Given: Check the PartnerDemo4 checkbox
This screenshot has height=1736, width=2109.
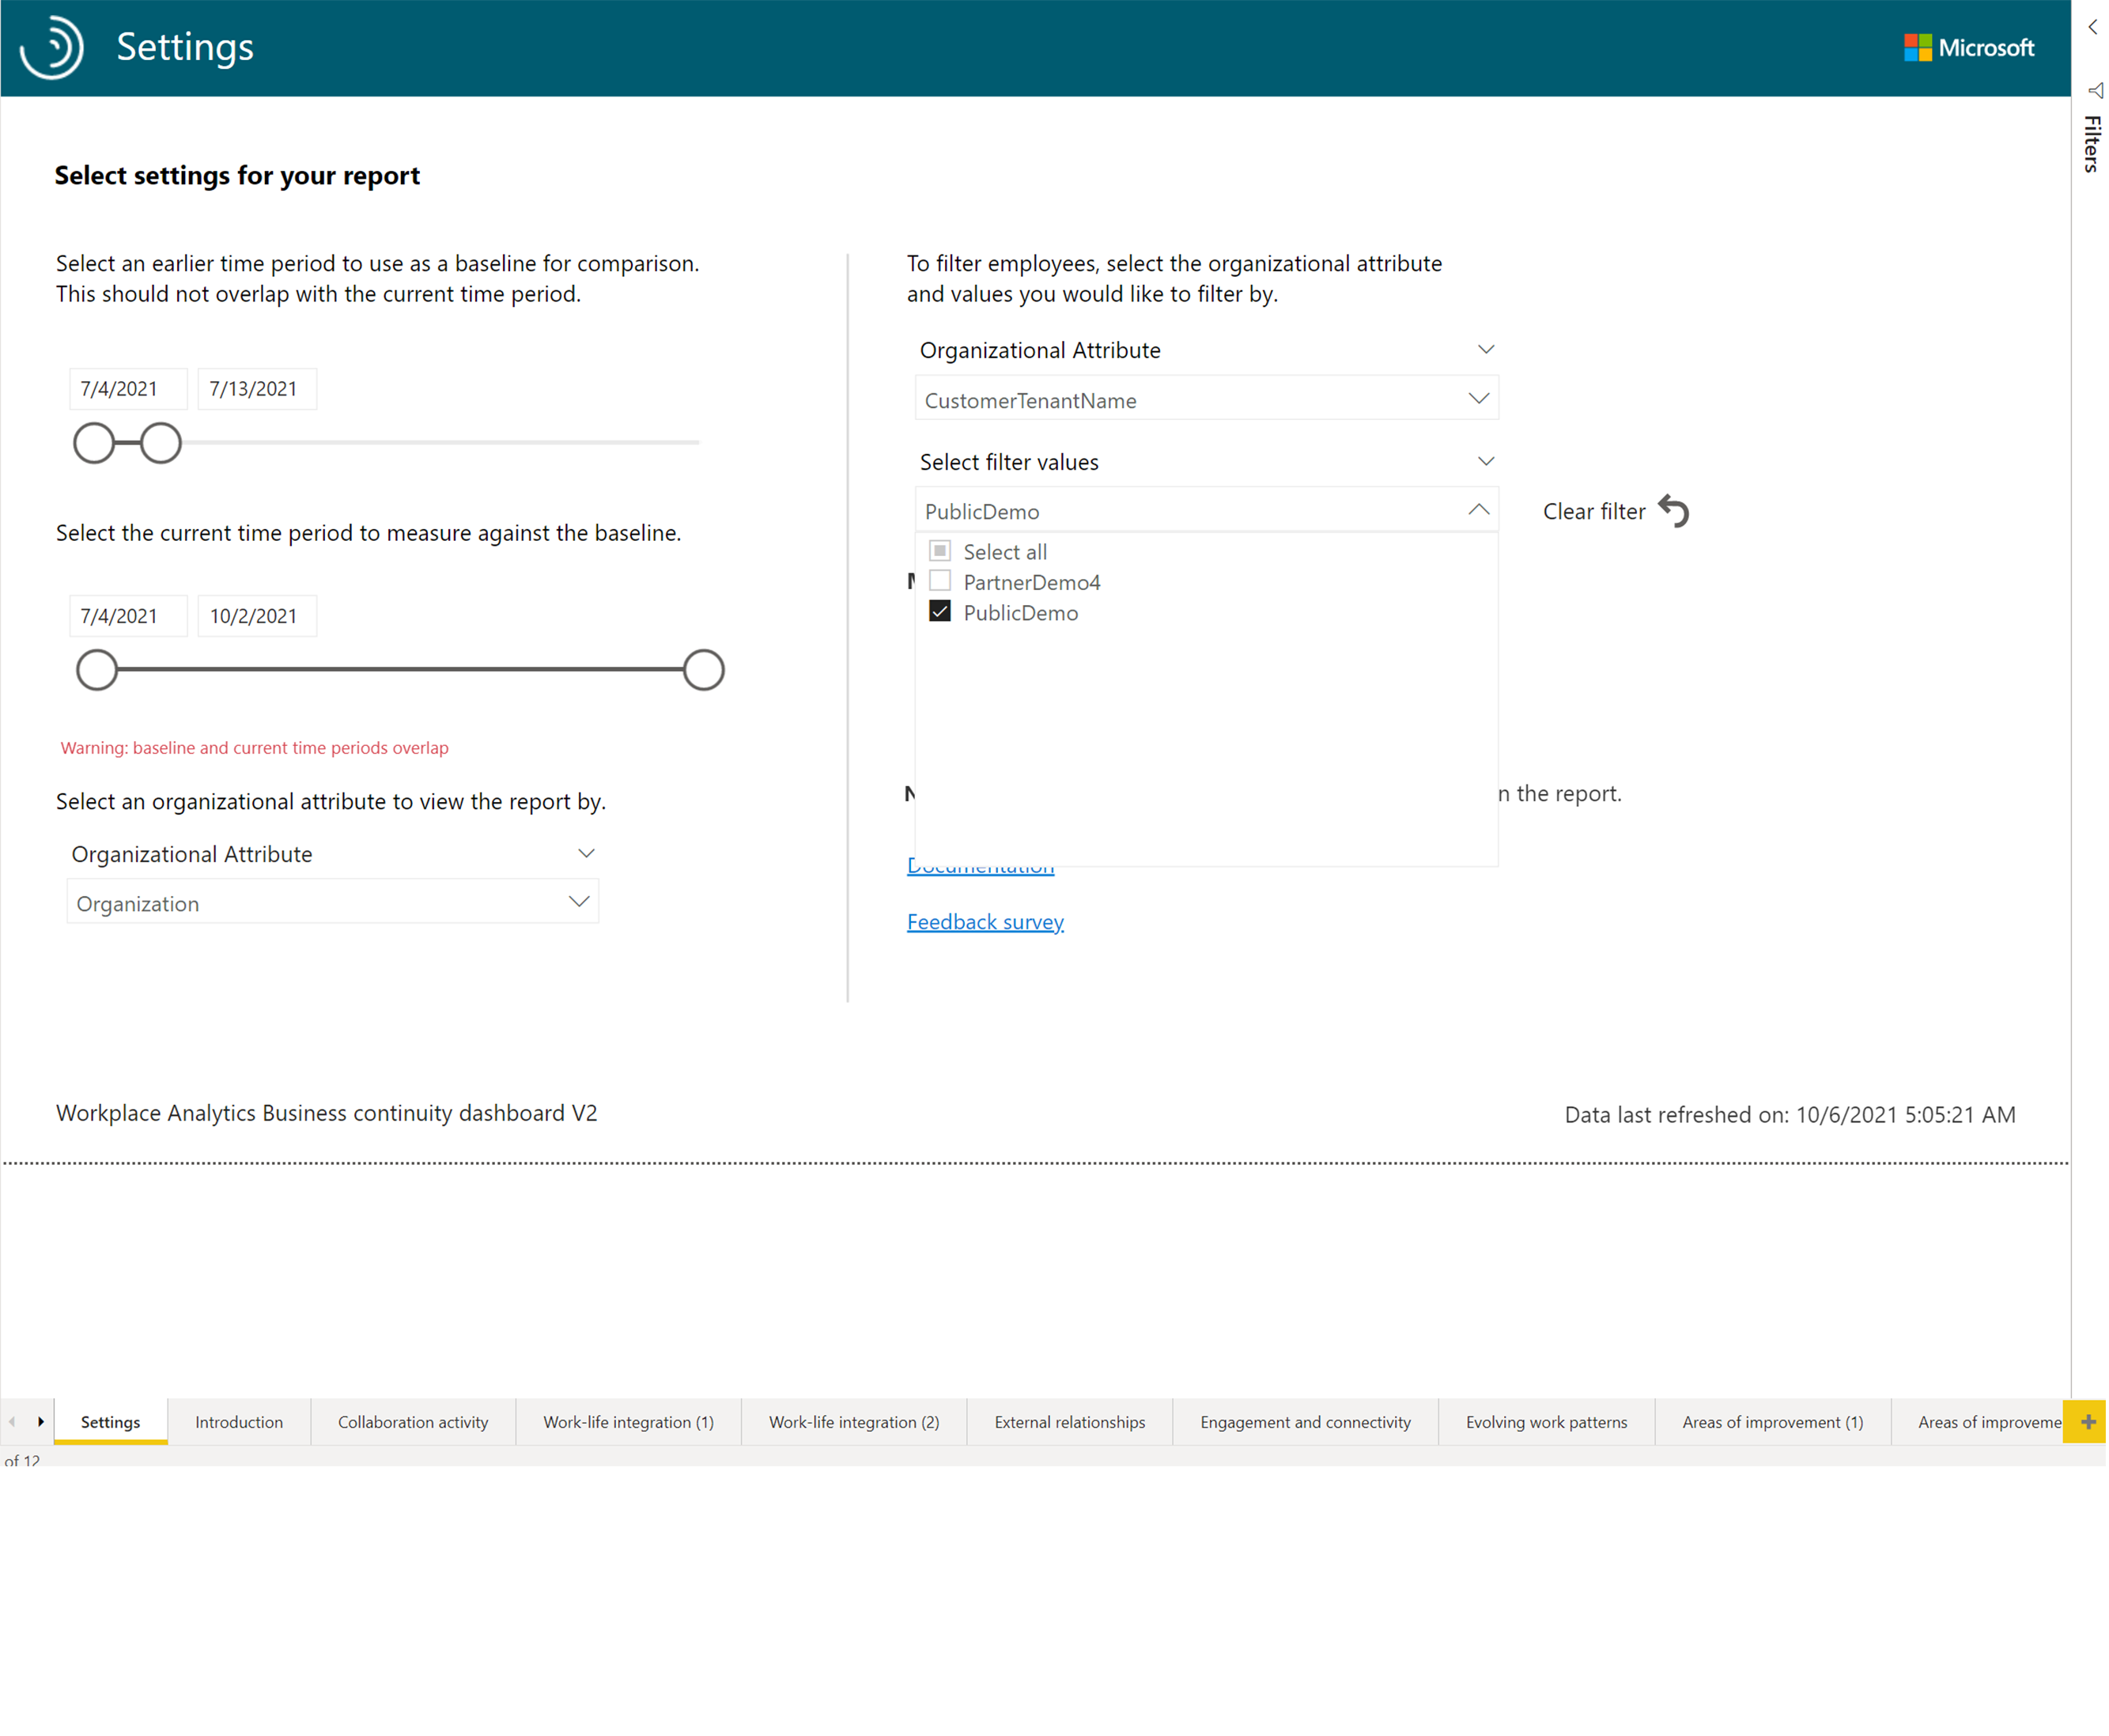Looking at the screenshot, I should [x=940, y=582].
